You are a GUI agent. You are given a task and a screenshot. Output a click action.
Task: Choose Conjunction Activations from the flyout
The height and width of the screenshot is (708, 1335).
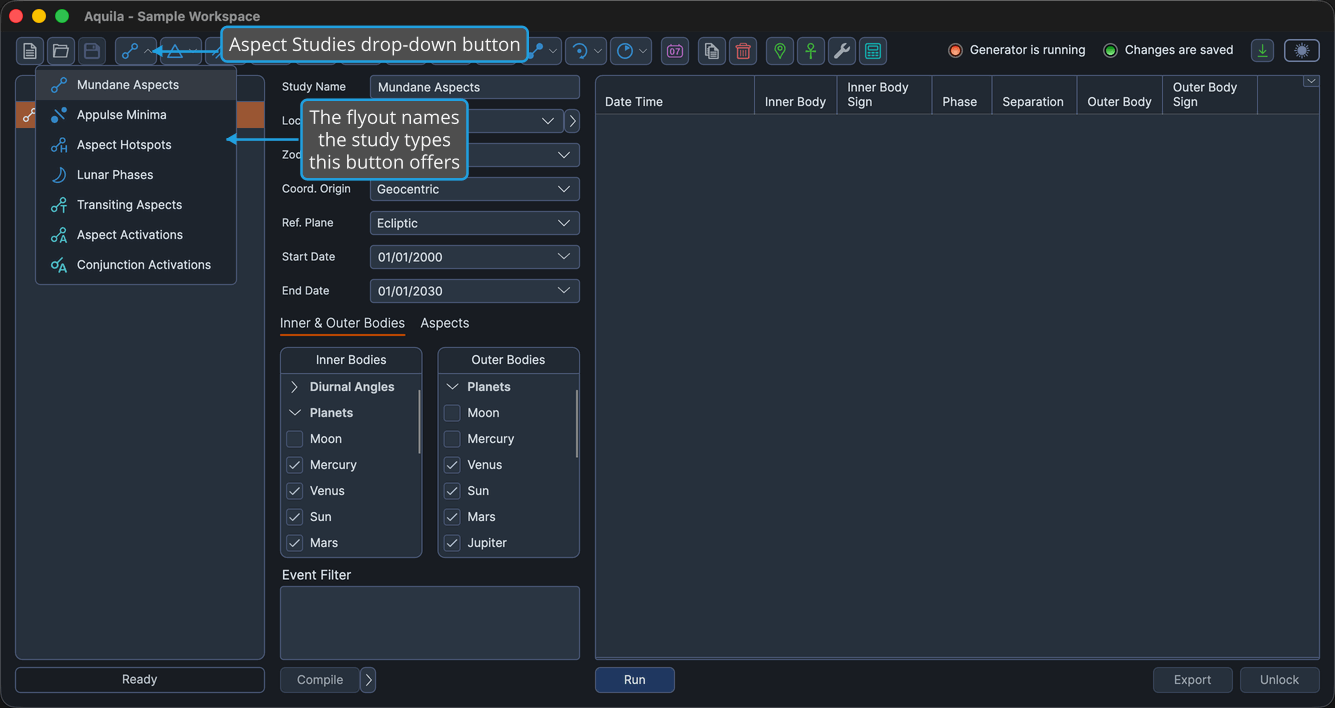pos(136,265)
